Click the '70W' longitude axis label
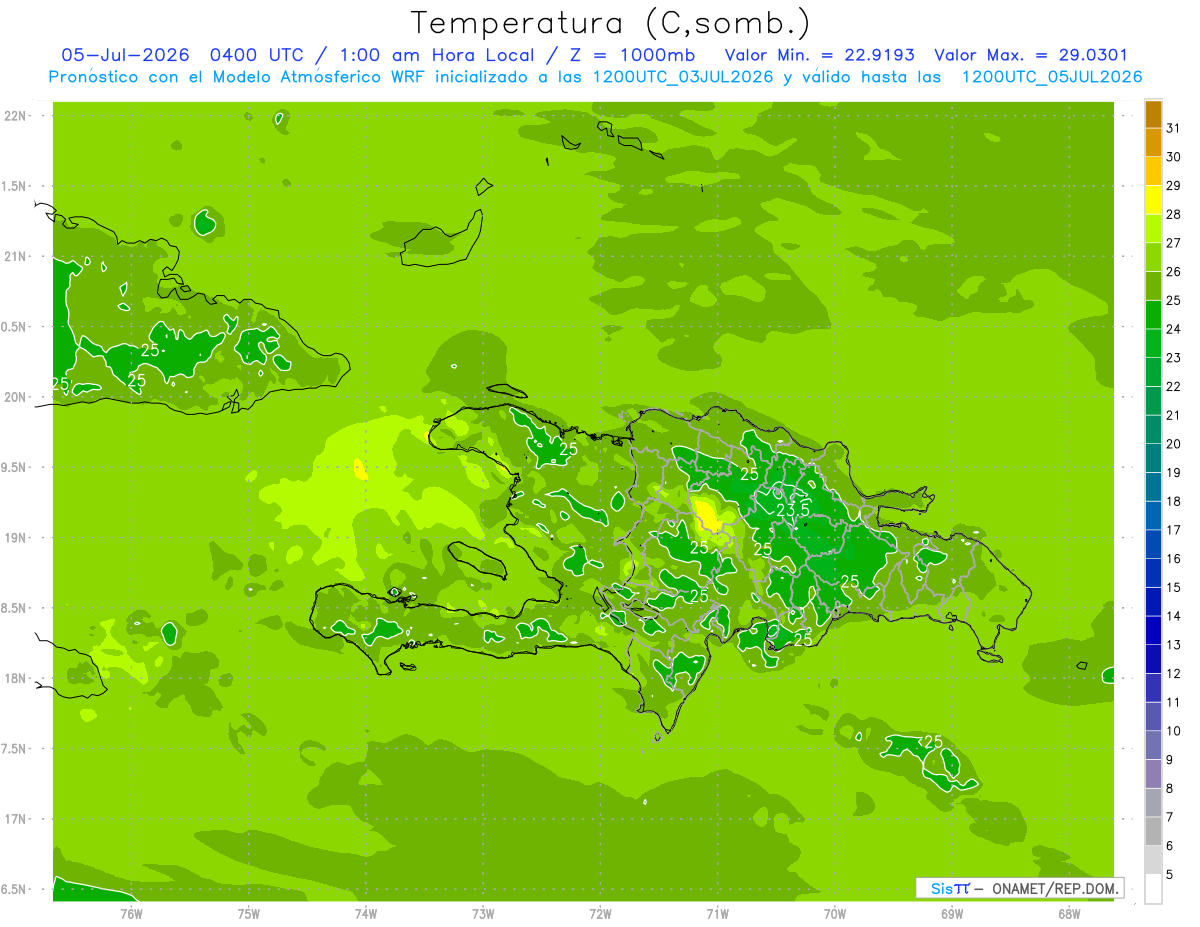 click(835, 914)
